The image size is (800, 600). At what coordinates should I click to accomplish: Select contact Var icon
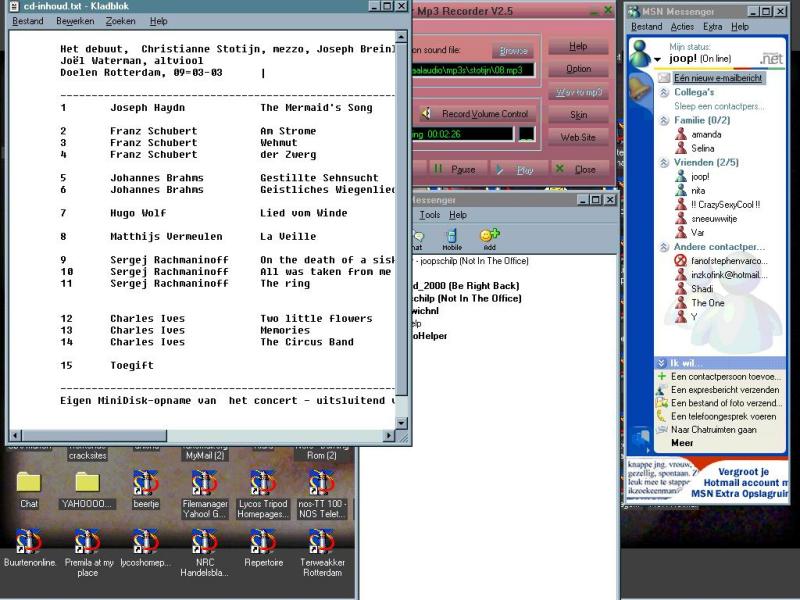(x=681, y=233)
